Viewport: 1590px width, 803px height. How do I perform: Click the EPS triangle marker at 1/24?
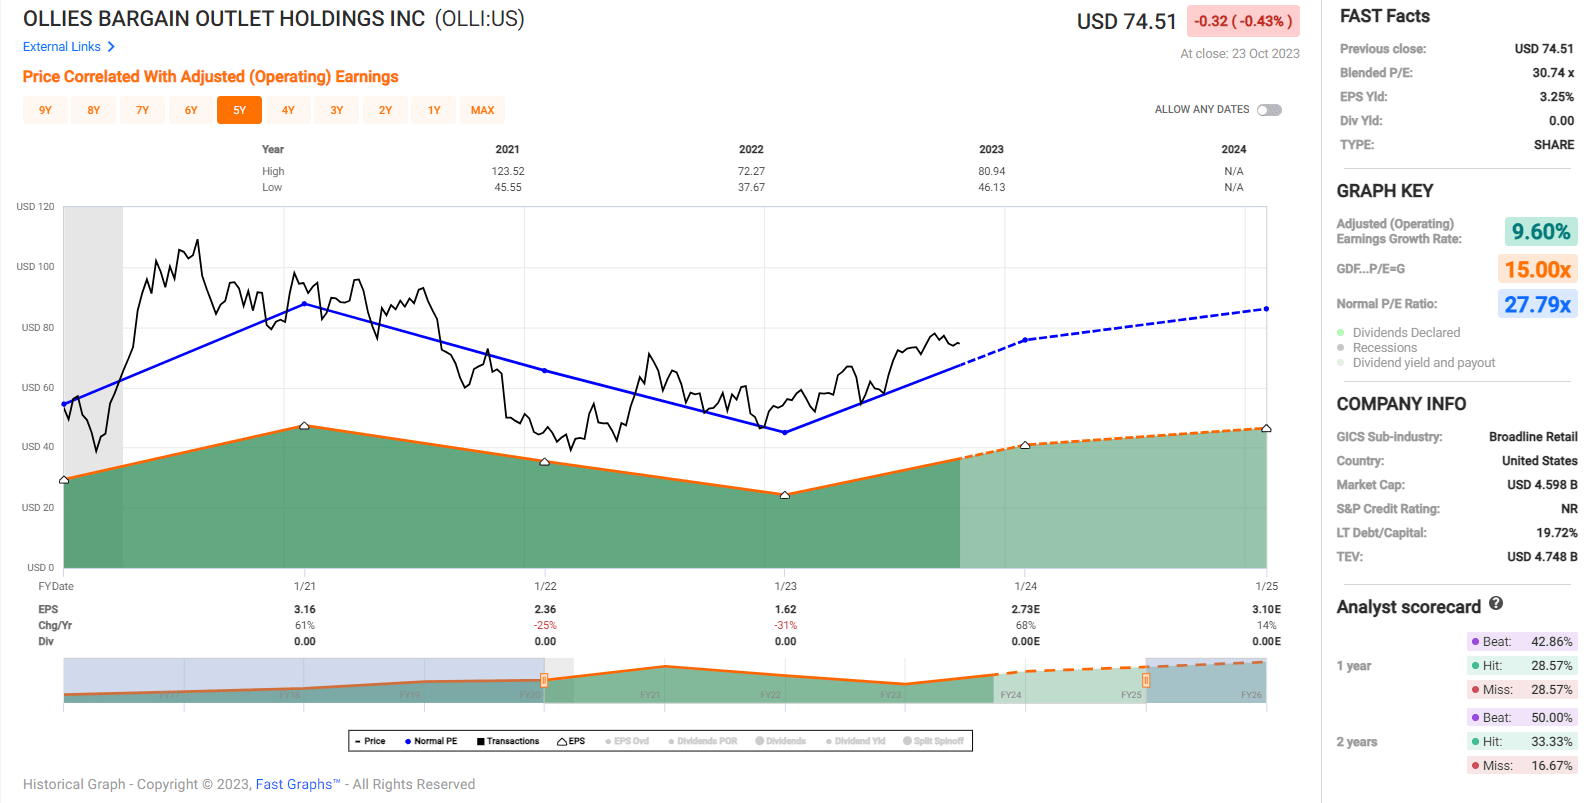[x=1025, y=445]
